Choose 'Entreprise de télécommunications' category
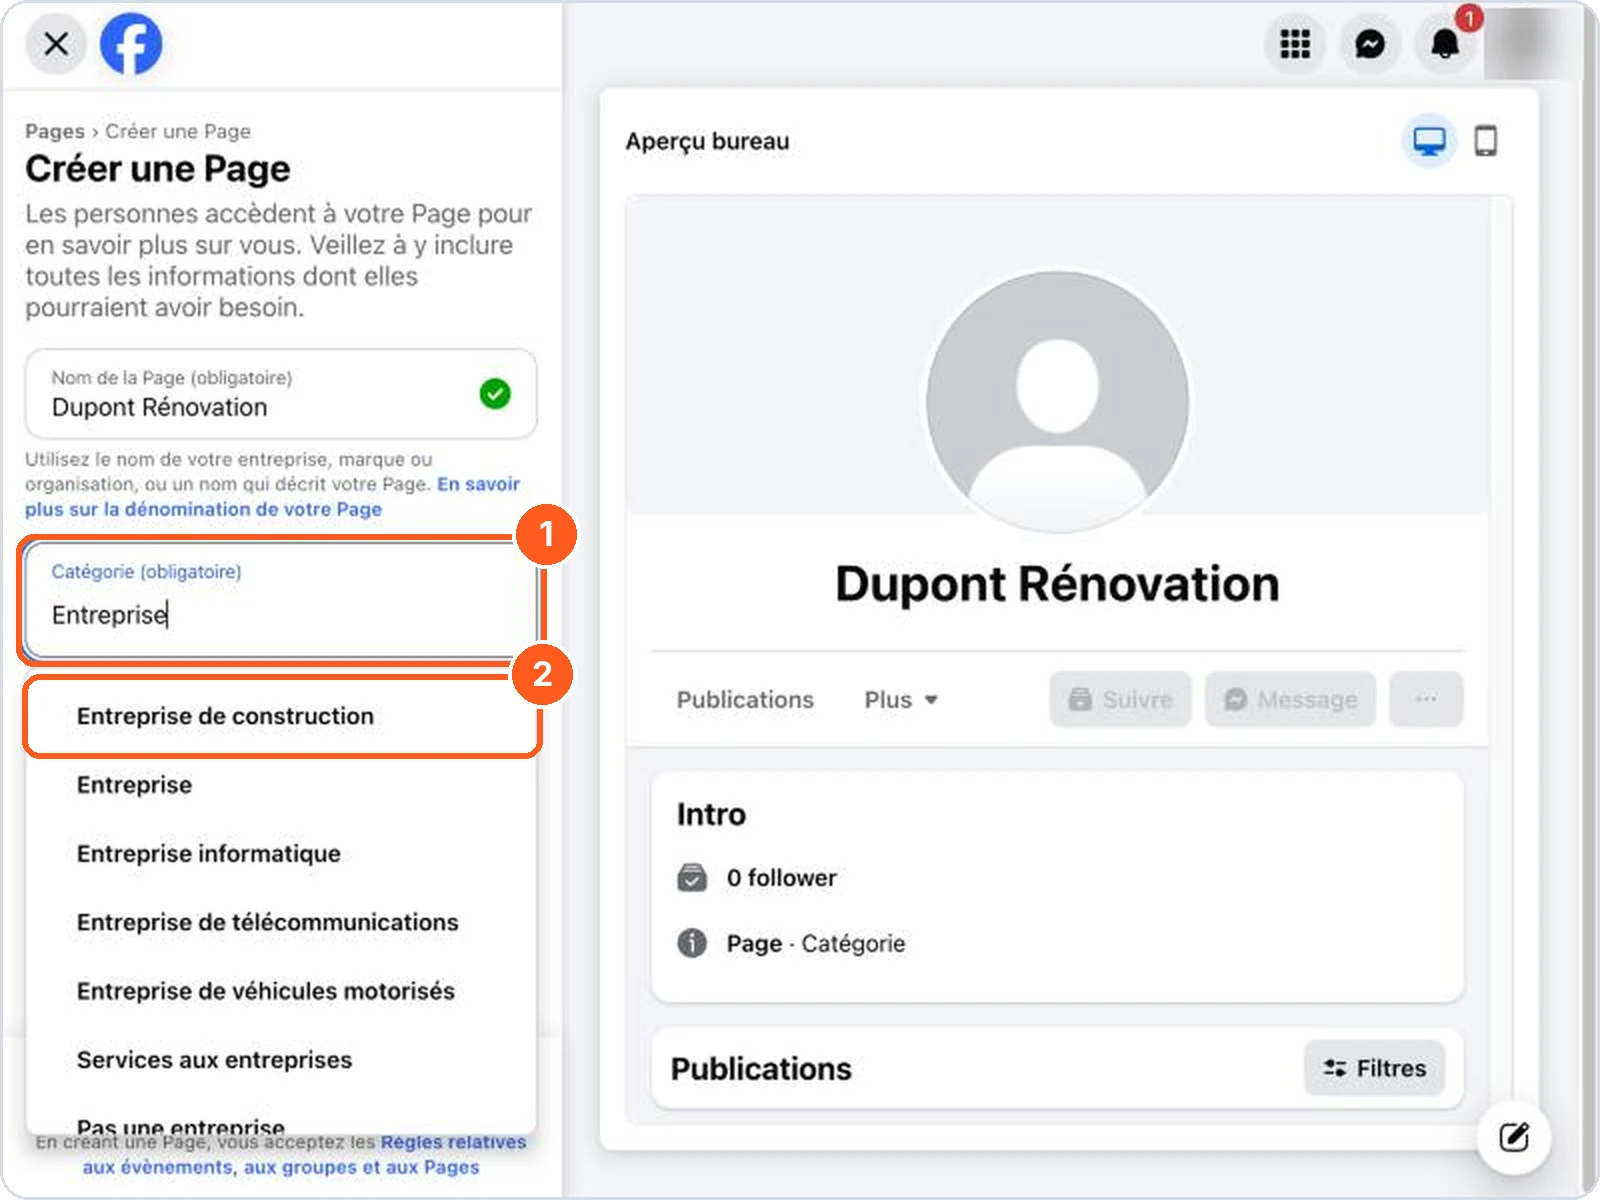The height and width of the screenshot is (1200, 1600). coord(281,922)
